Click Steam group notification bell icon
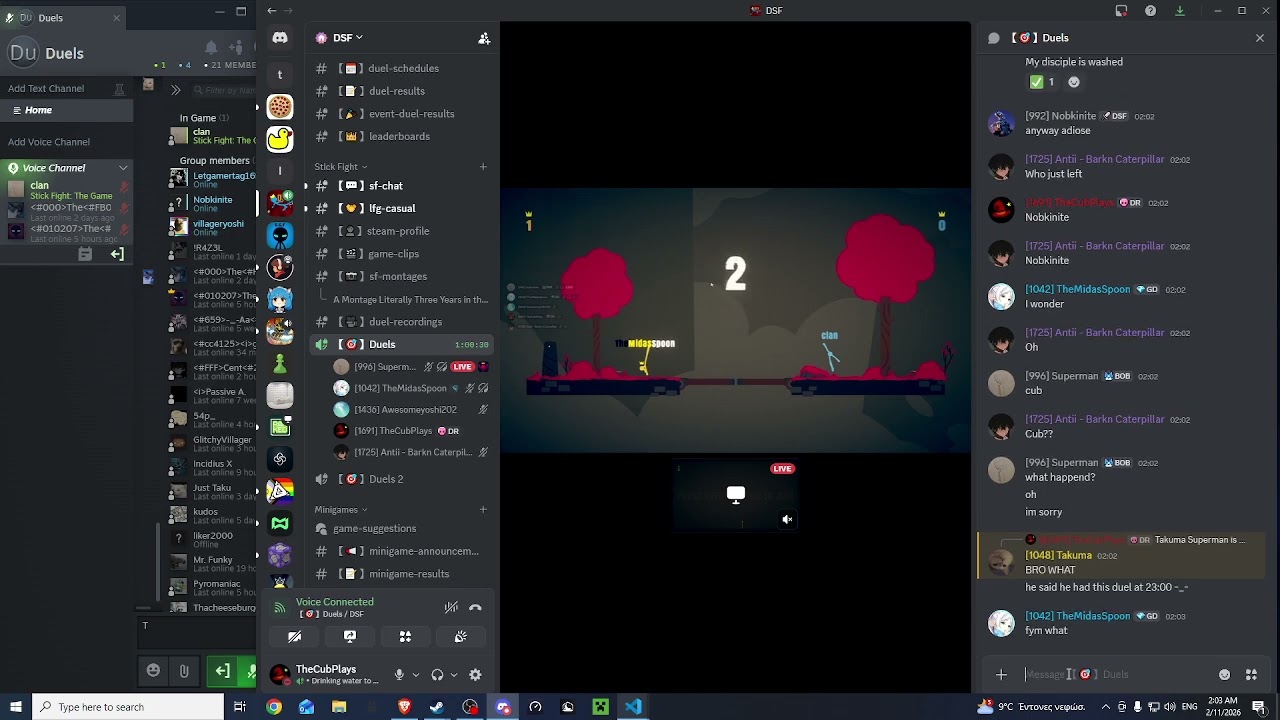This screenshot has height=720, width=1280. tap(211, 48)
